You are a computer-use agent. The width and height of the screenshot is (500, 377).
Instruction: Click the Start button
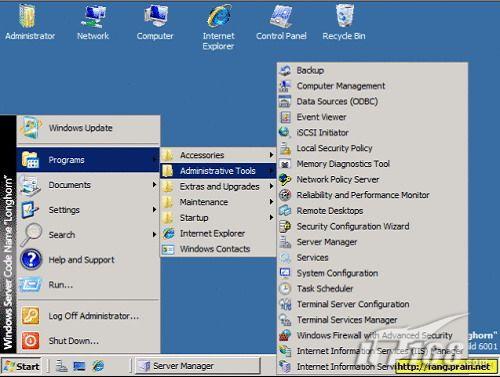tap(22, 366)
